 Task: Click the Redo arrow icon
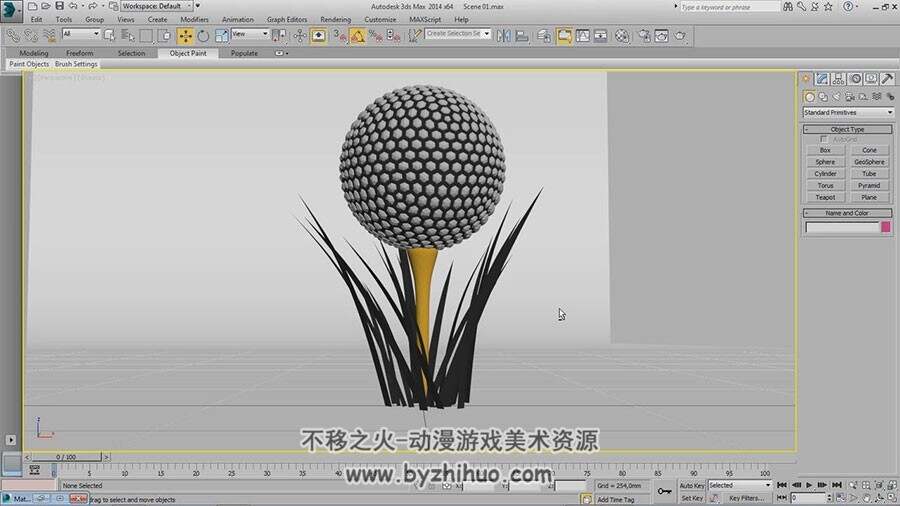click(92, 6)
